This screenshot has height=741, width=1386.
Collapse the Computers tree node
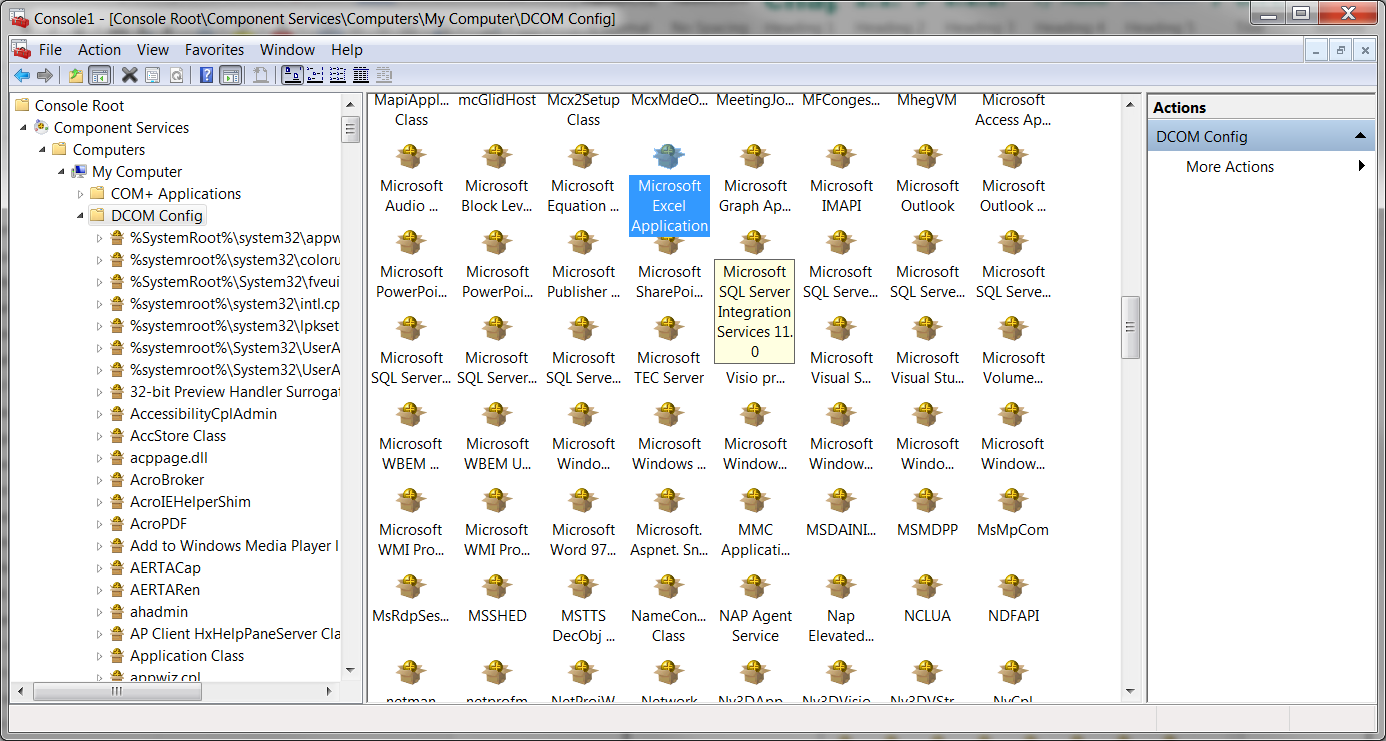[x=42, y=149]
